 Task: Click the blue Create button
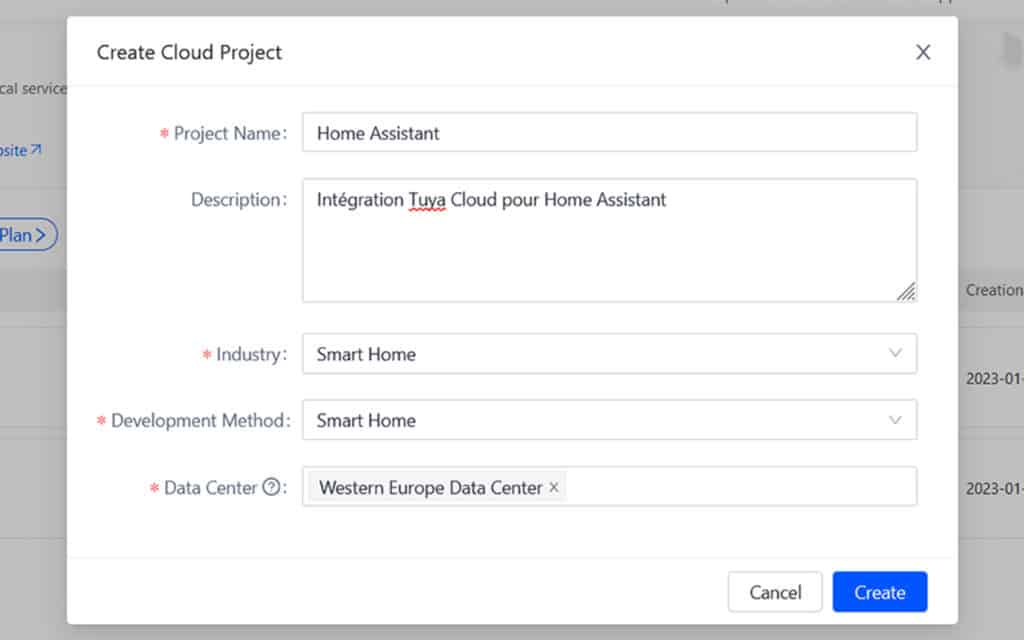[880, 592]
